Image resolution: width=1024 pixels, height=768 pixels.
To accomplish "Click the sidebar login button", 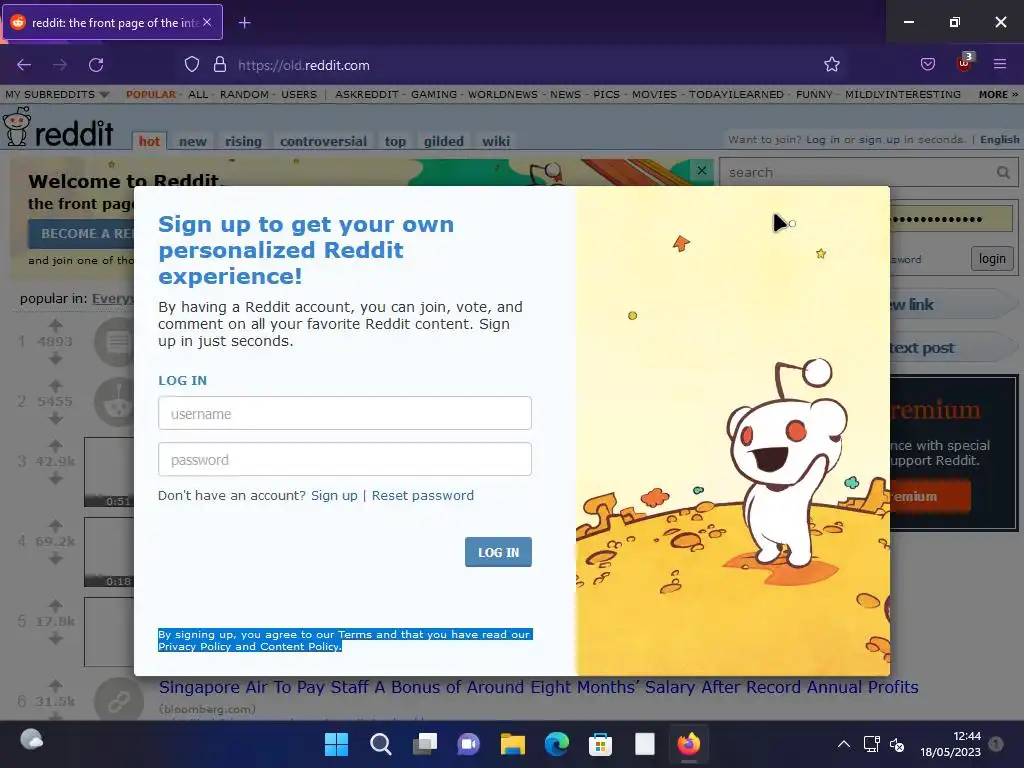I will tap(992, 259).
